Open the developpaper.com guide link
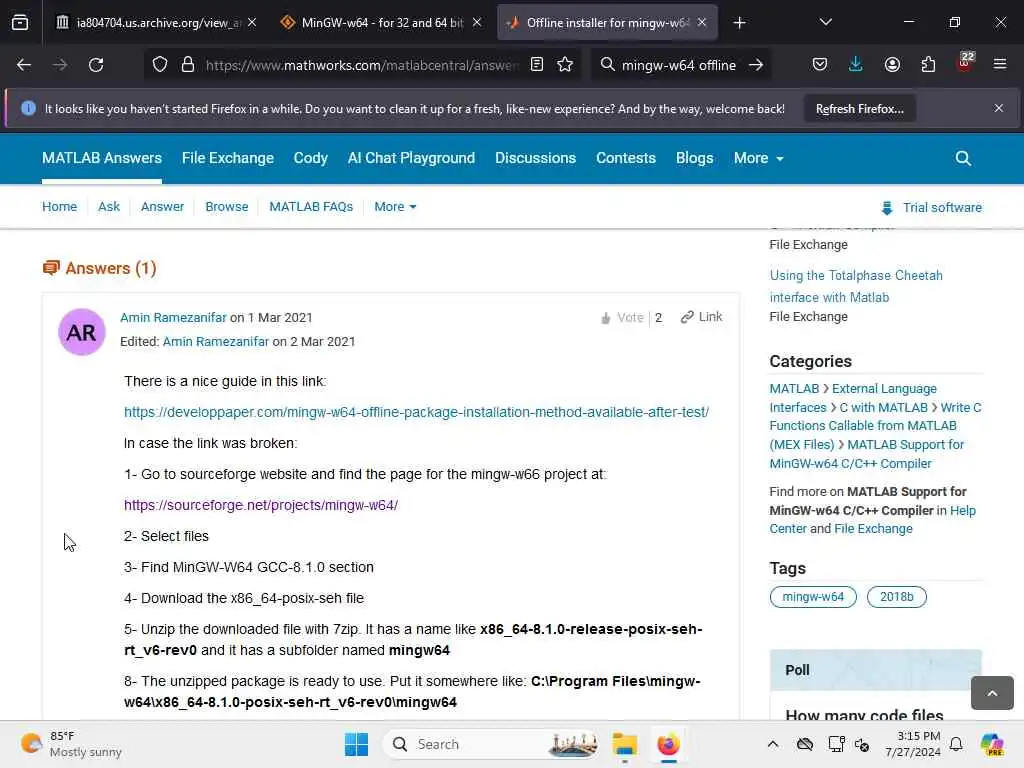Image resolution: width=1024 pixels, height=768 pixels. tap(416, 412)
